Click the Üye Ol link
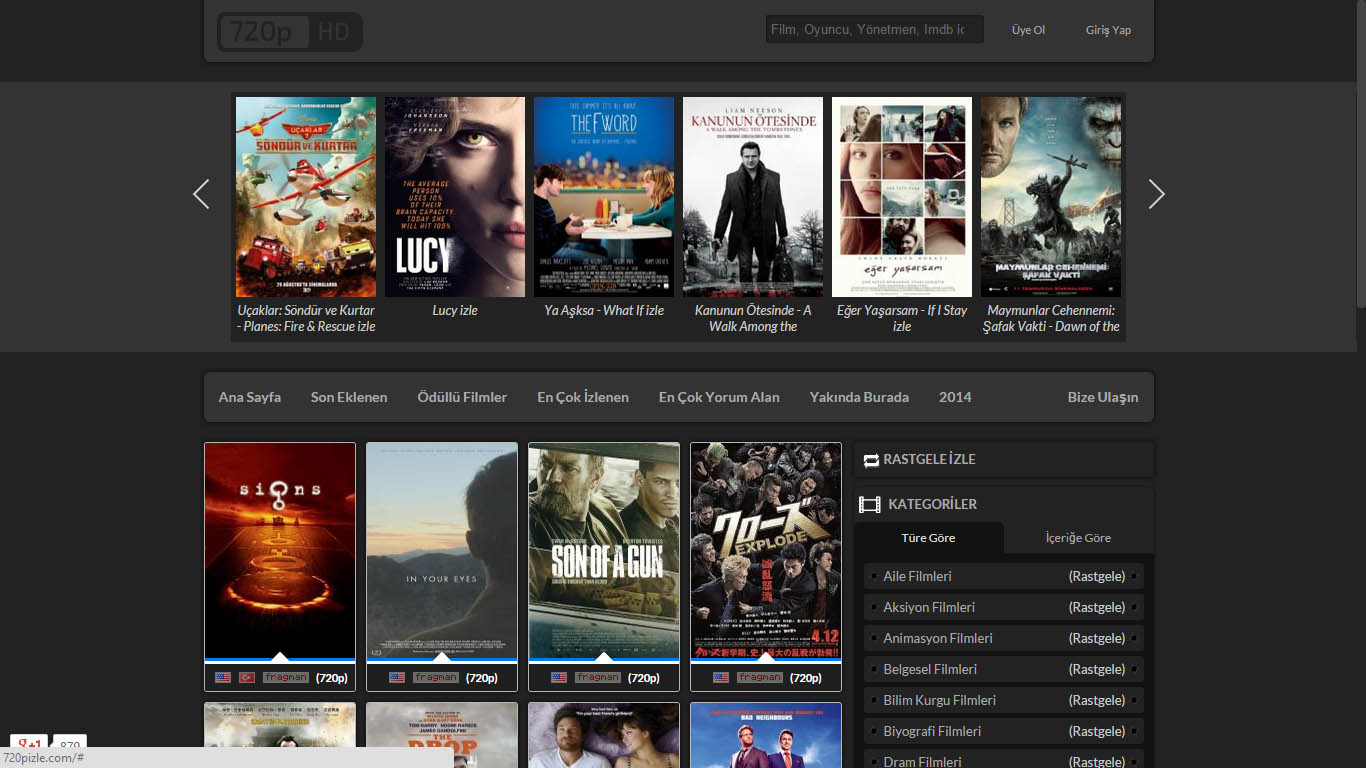Image resolution: width=1366 pixels, height=768 pixels. pos(1028,30)
